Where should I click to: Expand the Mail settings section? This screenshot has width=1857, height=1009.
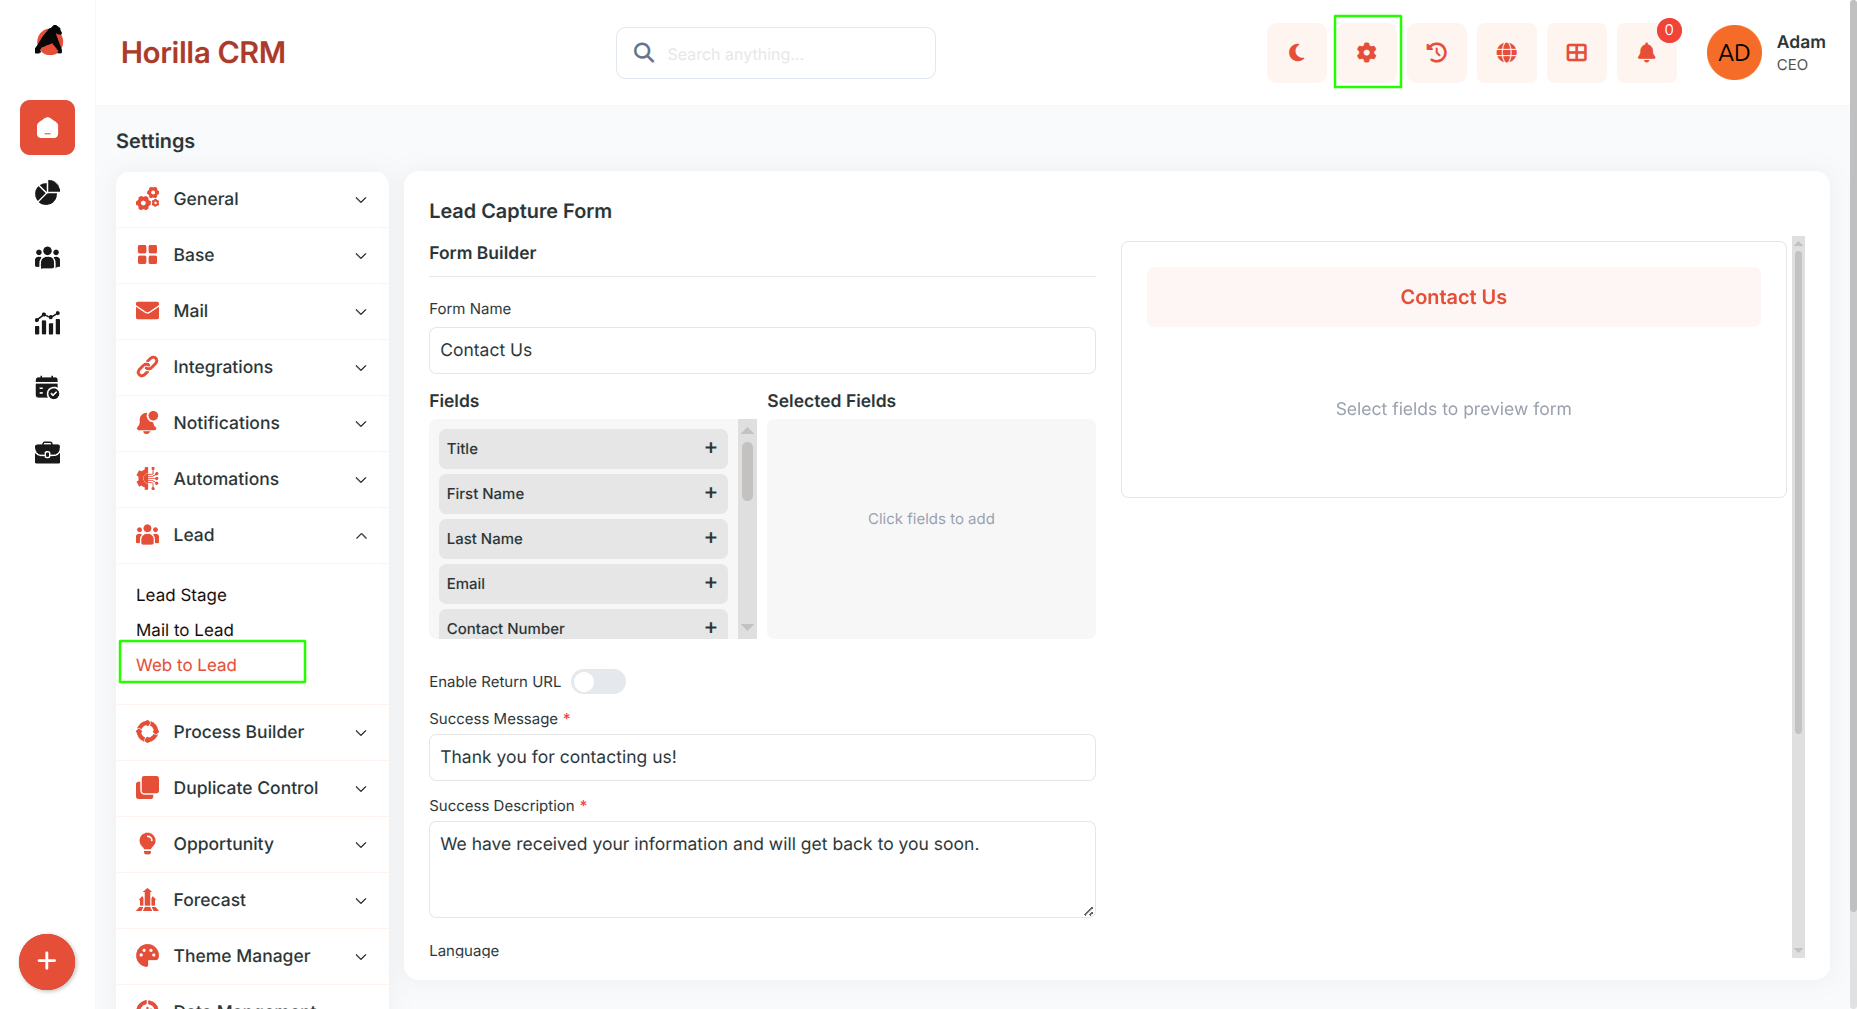(252, 311)
